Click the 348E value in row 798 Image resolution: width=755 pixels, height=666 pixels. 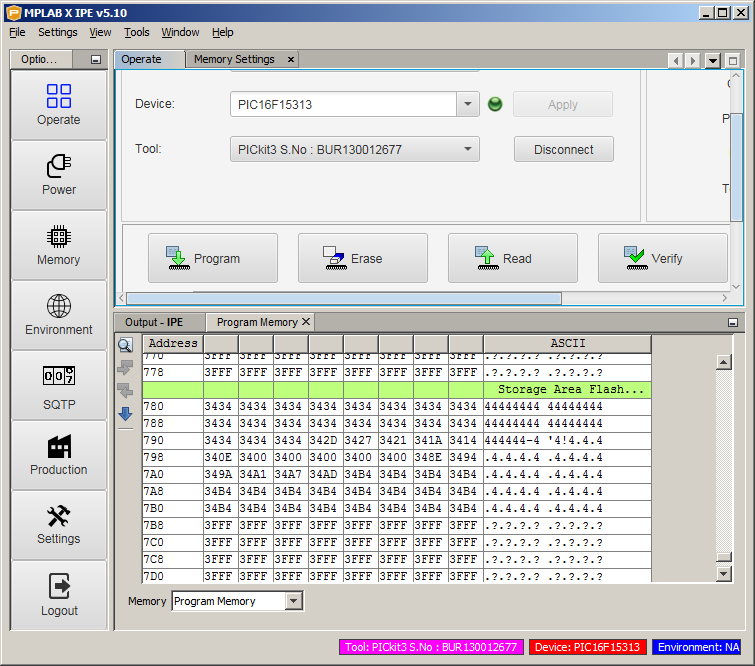pos(428,457)
